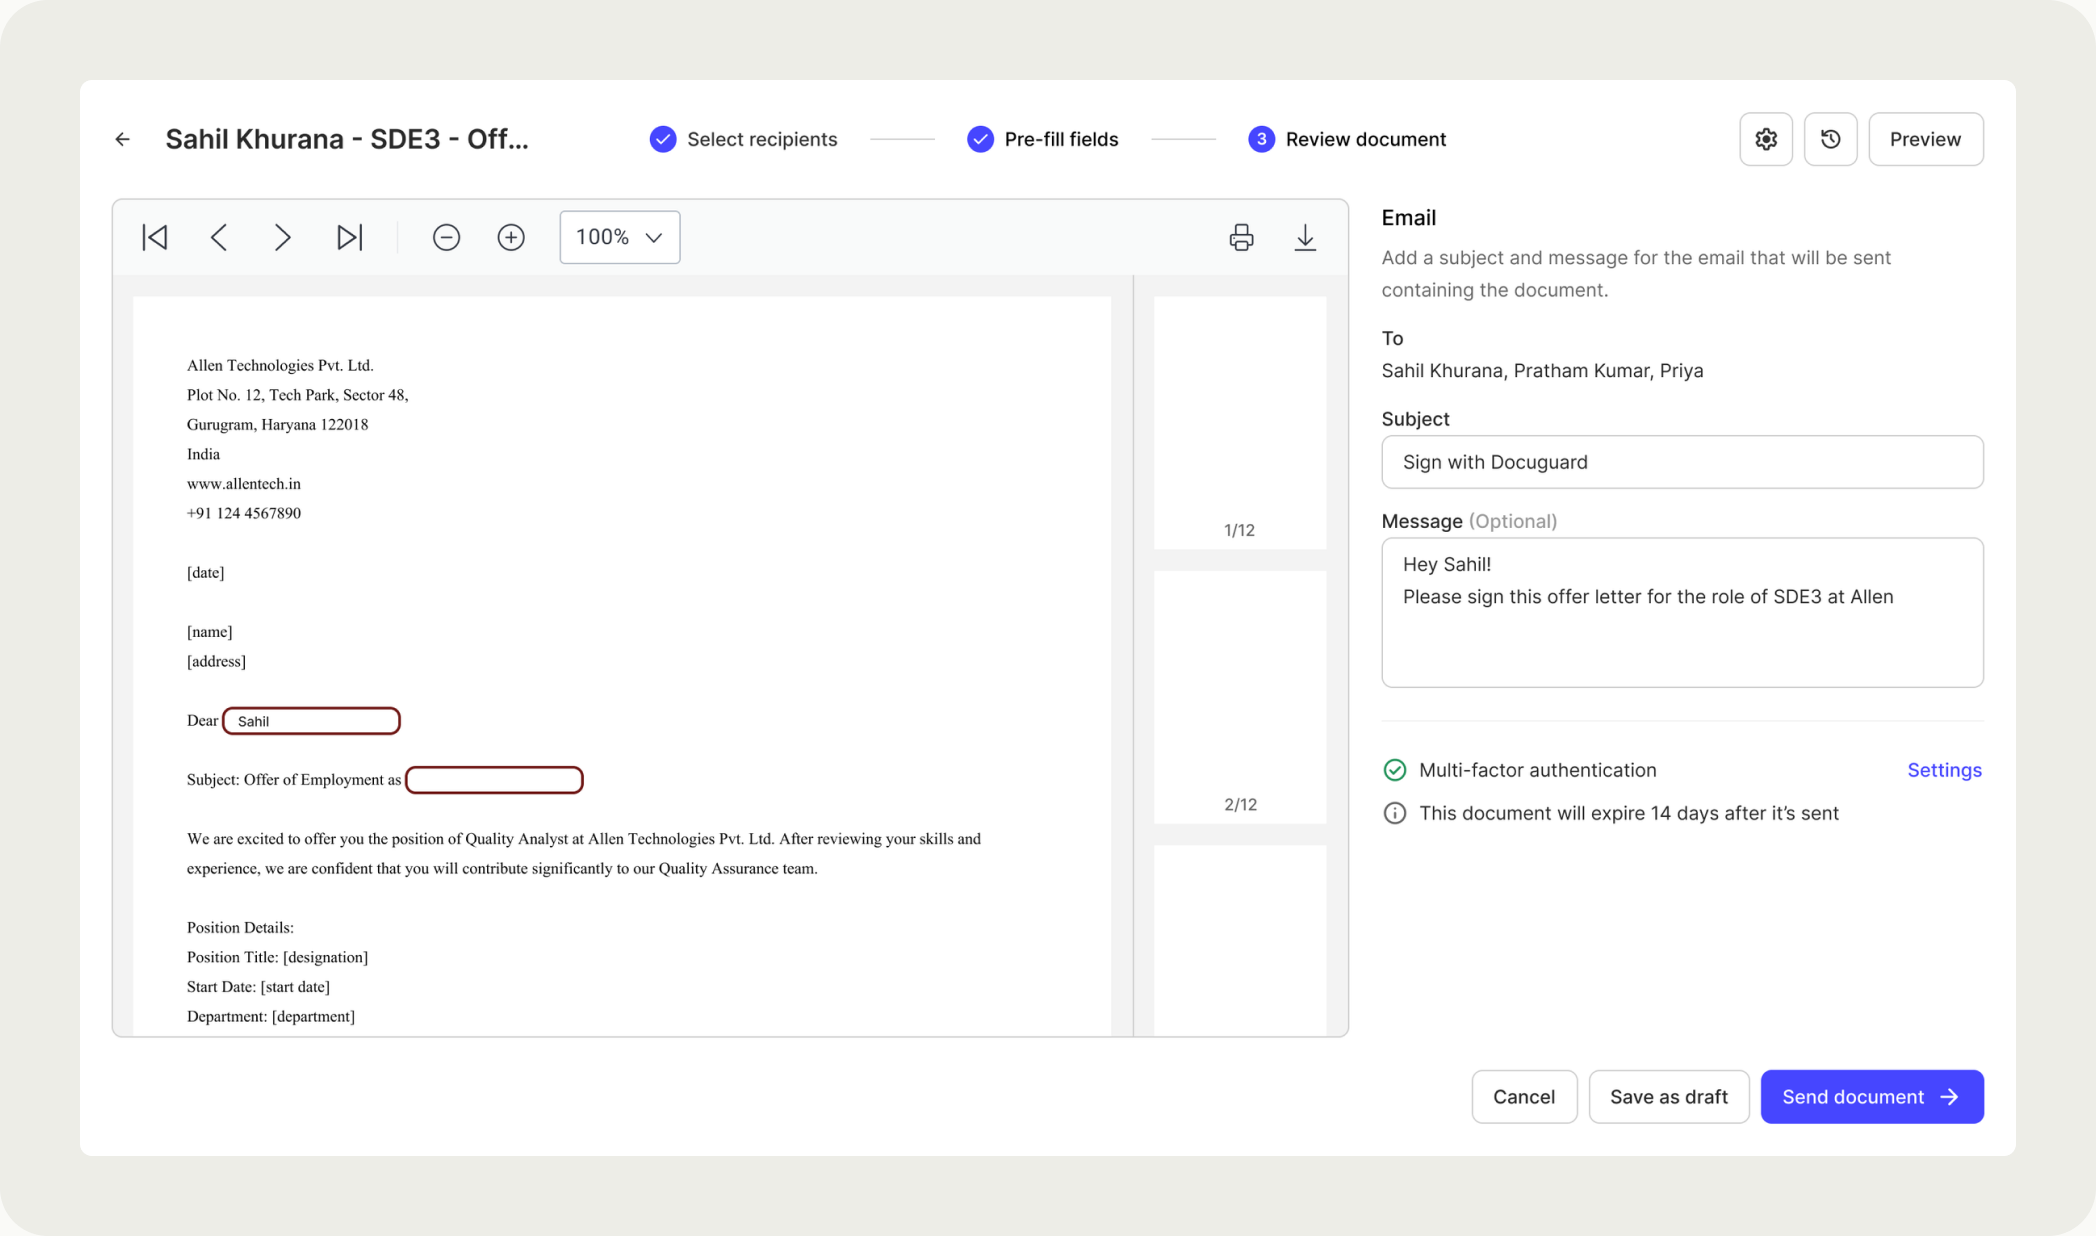Open document settings gear icon
2096x1236 pixels.
coord(1766,139)
